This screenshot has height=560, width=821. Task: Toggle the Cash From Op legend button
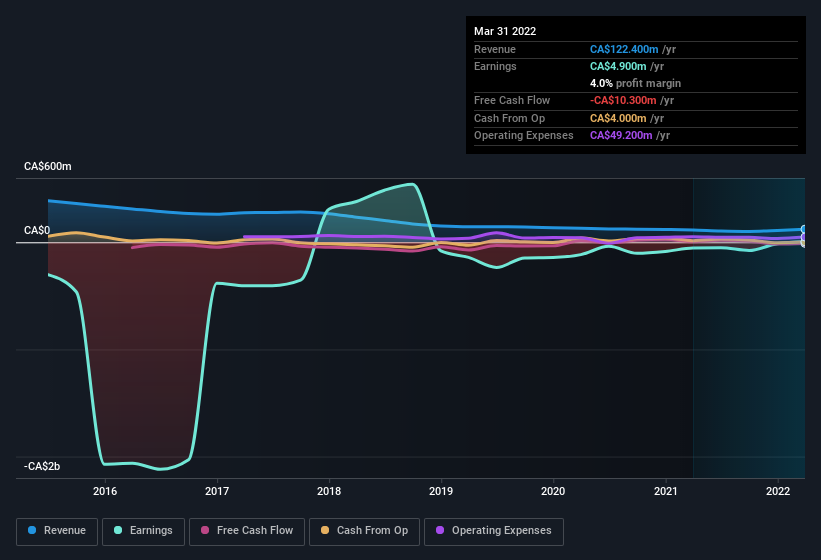click(x=364, y=531)
